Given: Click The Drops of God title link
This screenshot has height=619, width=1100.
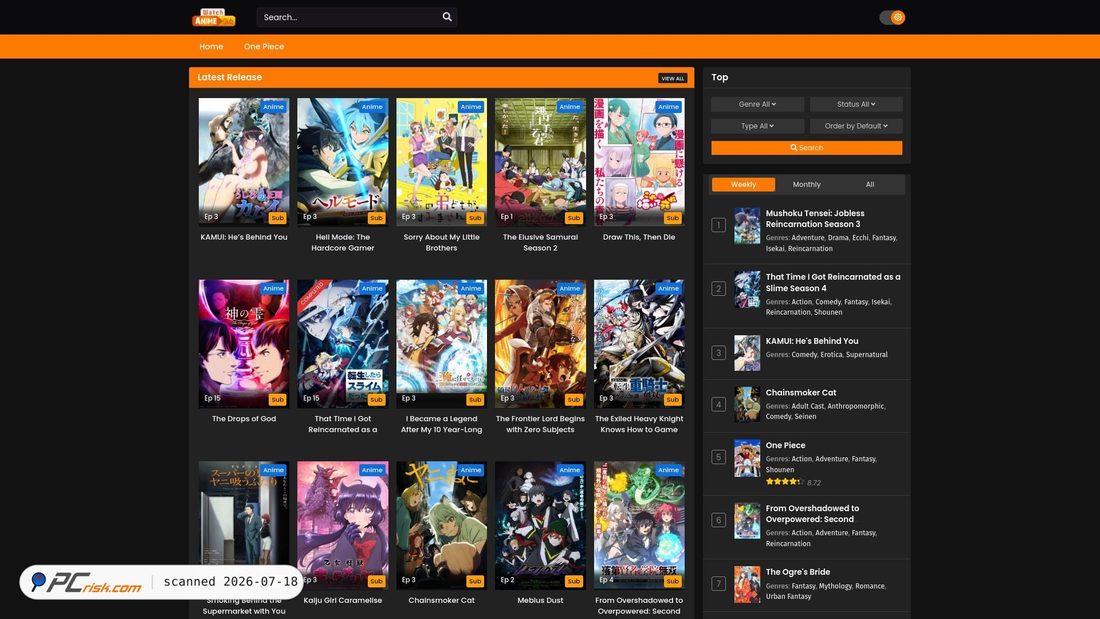Looking at the screenshot, I should 243,419.
